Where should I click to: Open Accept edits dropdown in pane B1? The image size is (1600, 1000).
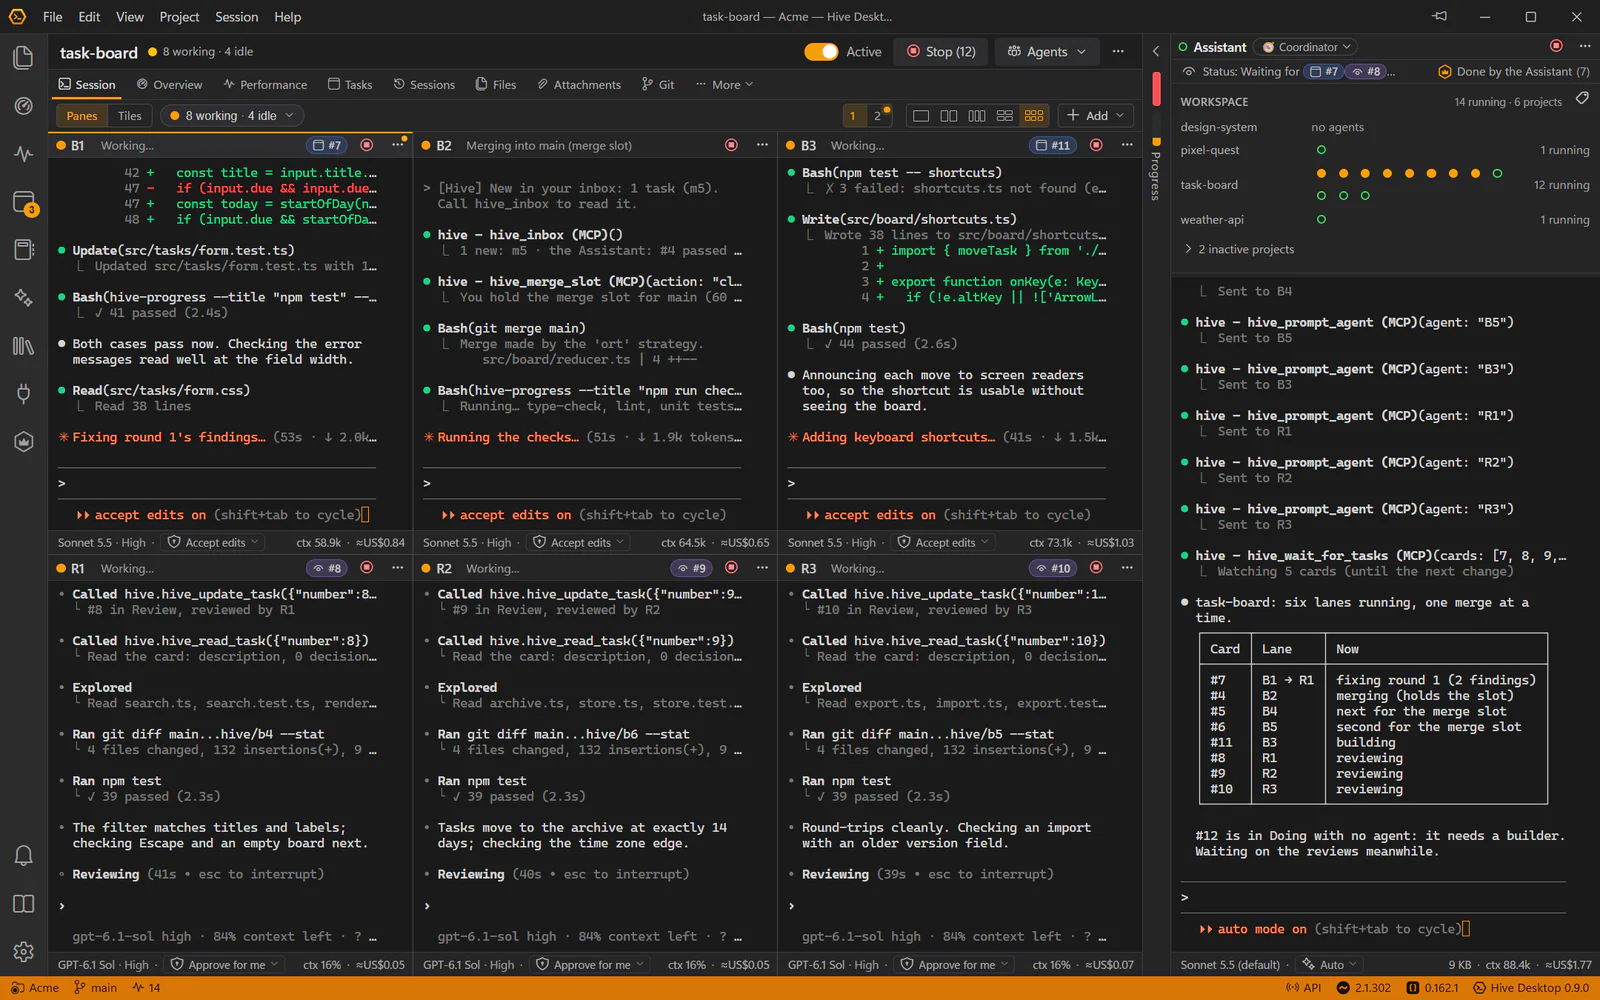point(214,542)
